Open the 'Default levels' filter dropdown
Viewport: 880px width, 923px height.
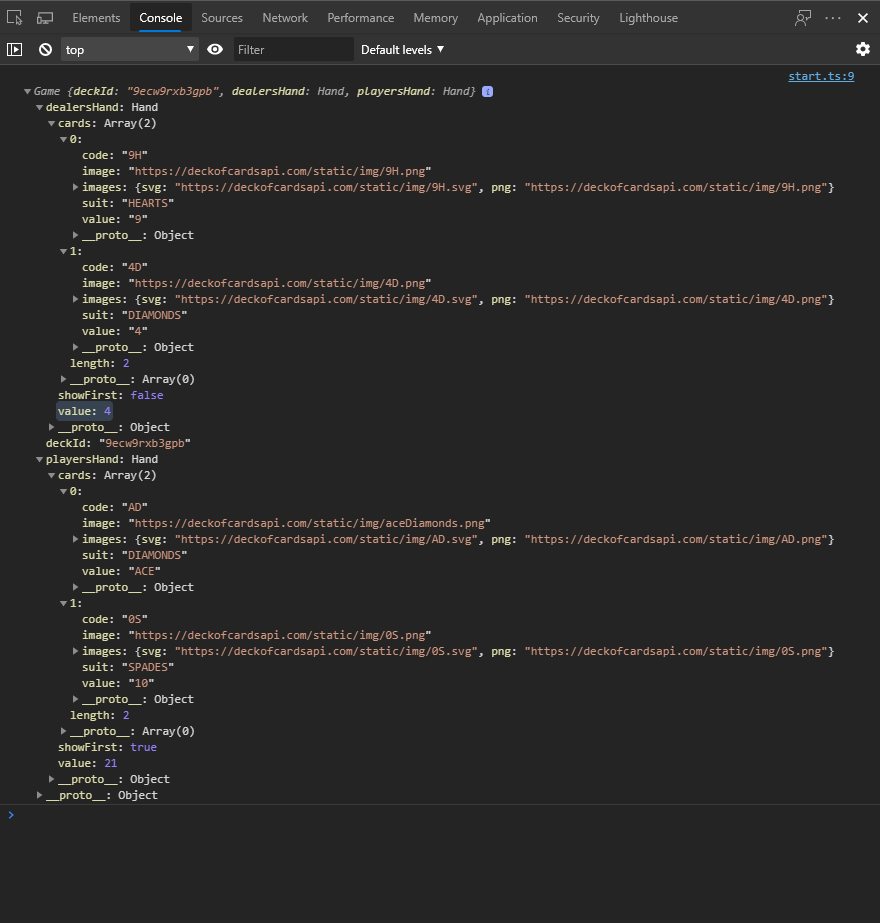(x=402, y=49)
